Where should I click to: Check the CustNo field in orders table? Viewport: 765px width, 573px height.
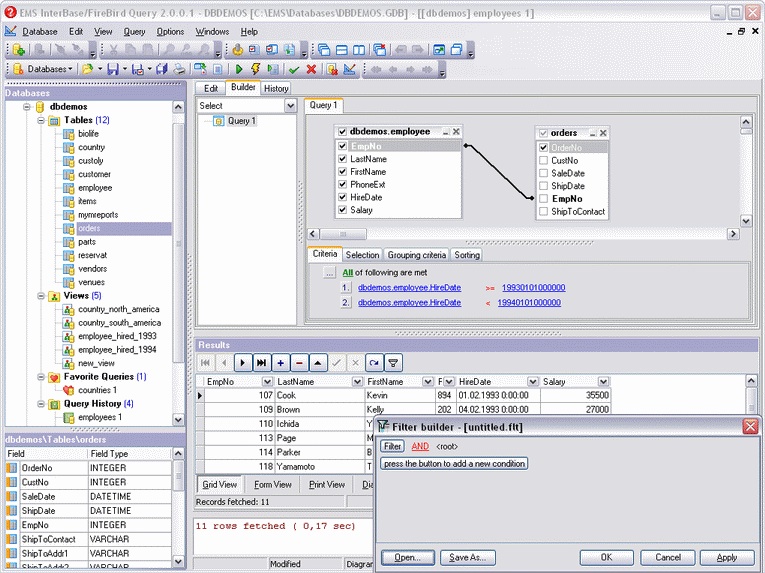click(x=544, y=160)
